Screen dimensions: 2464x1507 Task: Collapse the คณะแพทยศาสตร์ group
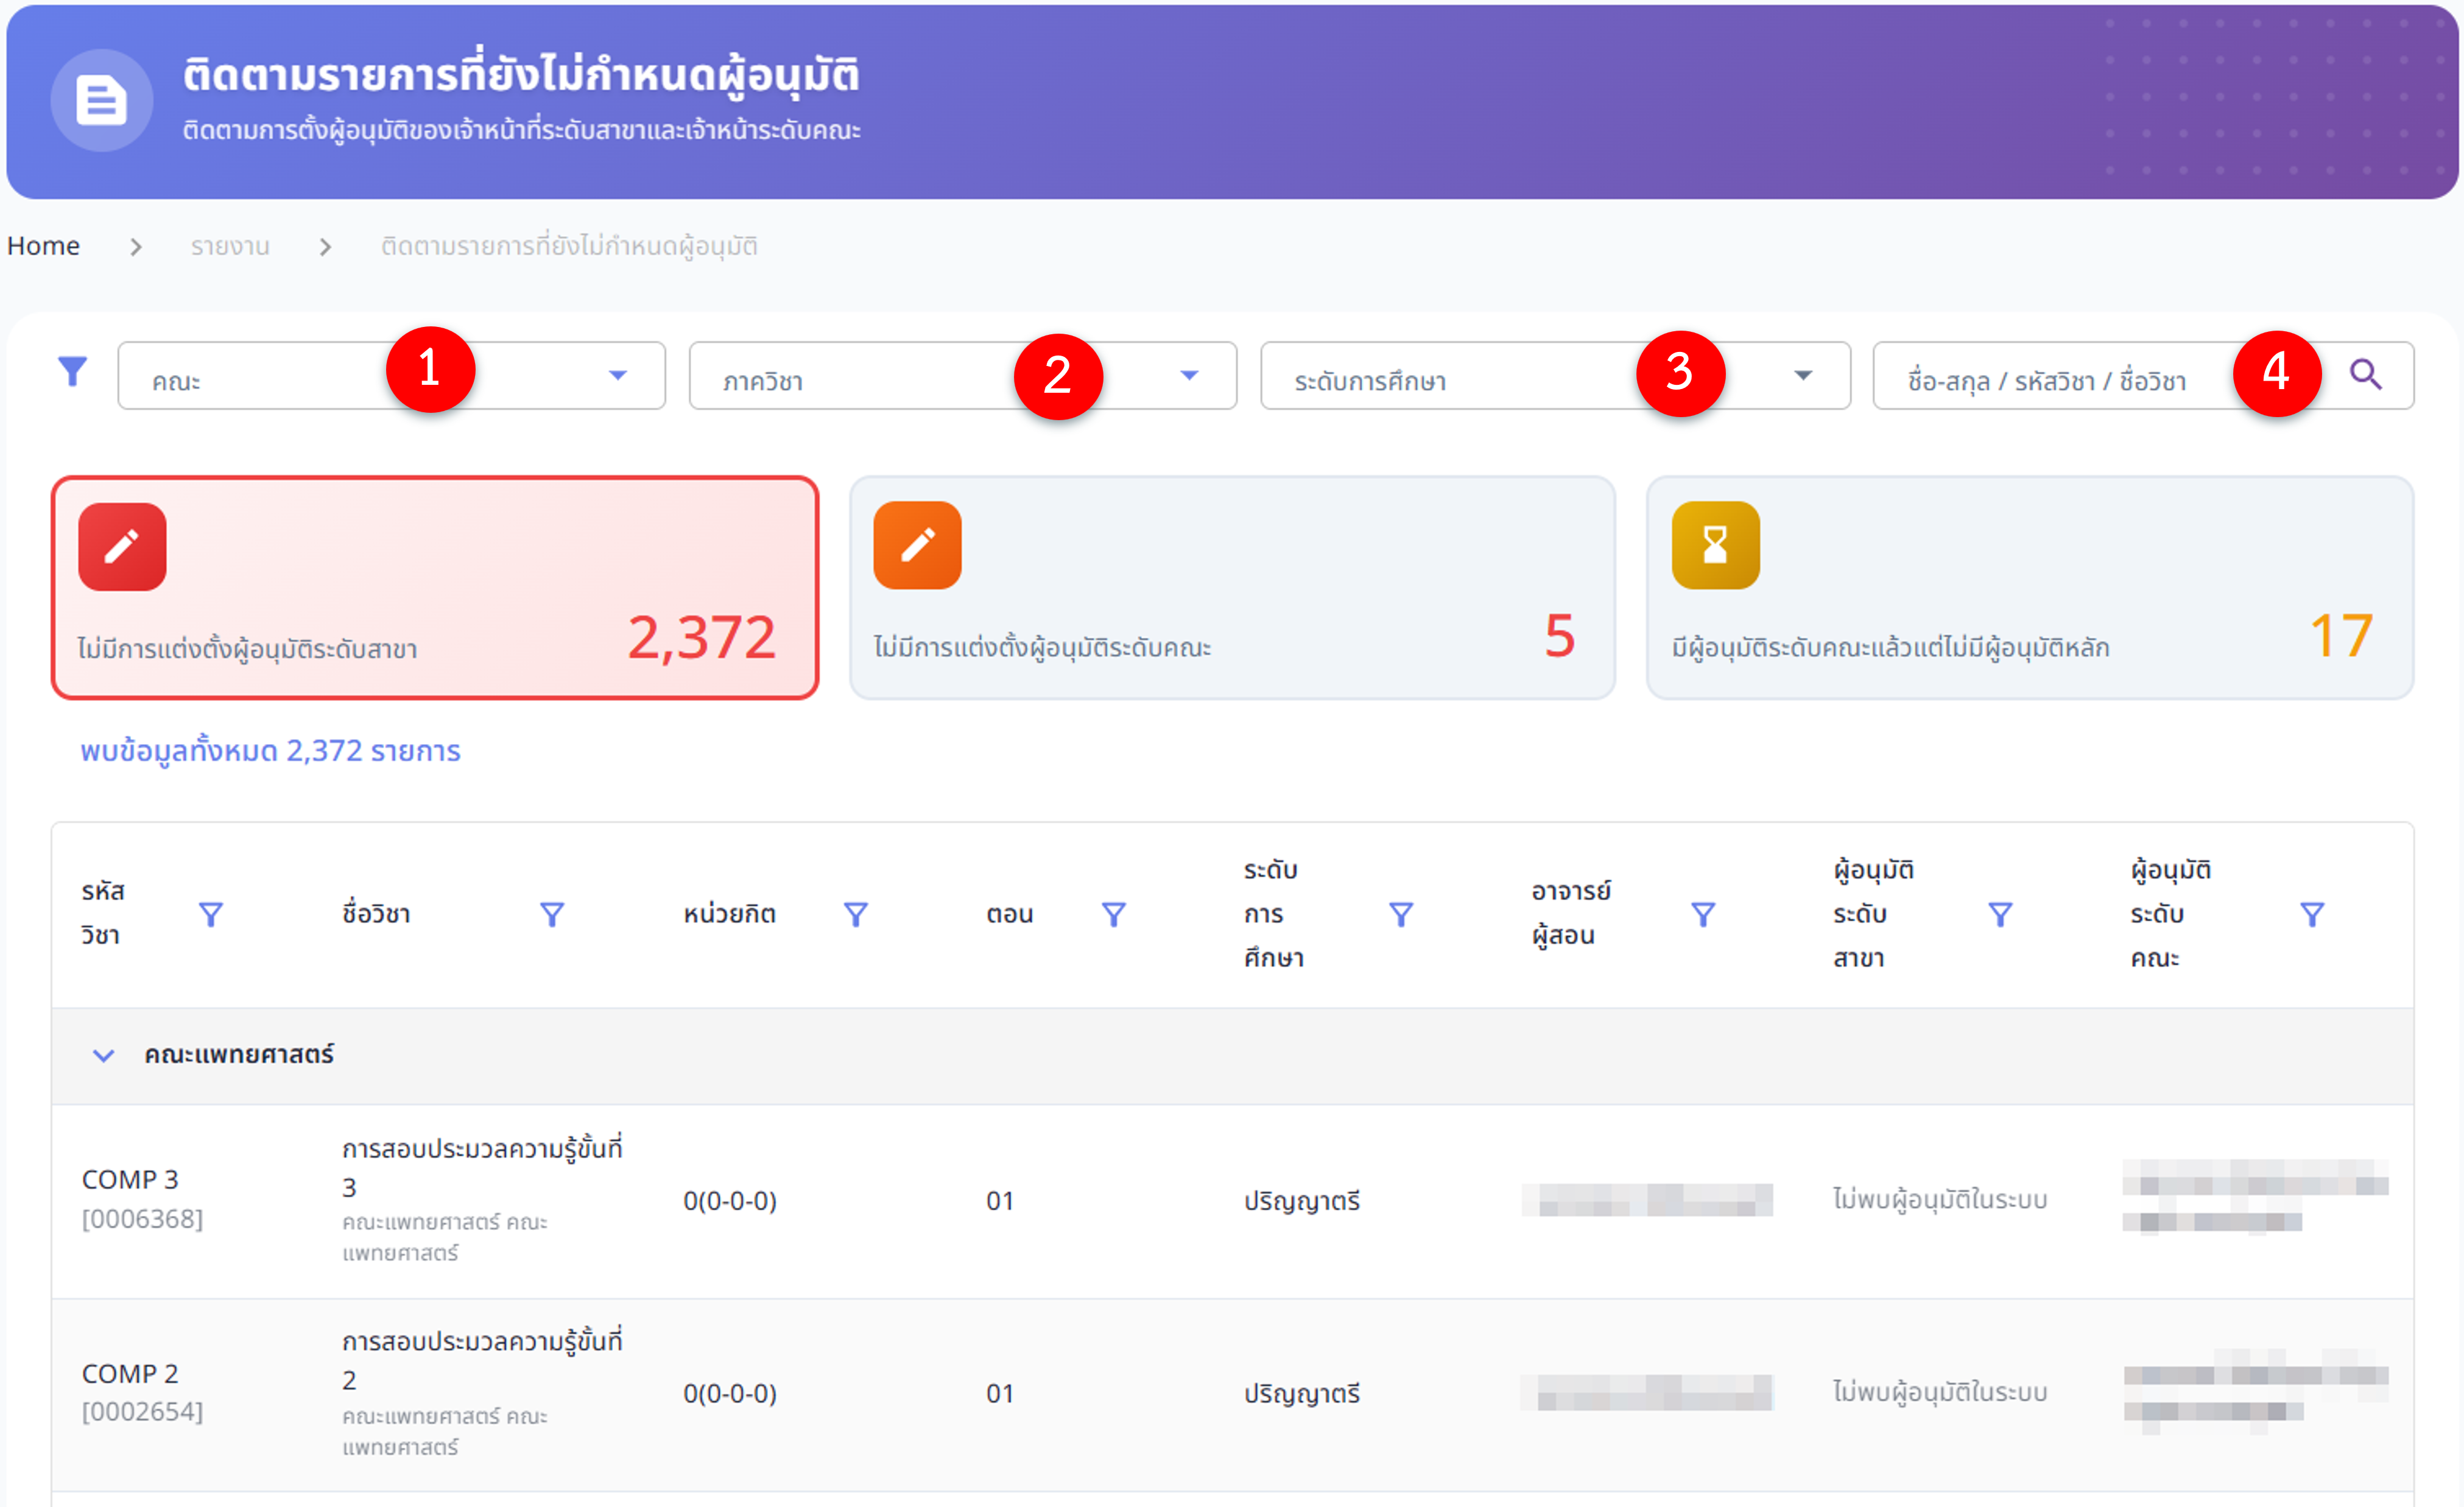103,1055
